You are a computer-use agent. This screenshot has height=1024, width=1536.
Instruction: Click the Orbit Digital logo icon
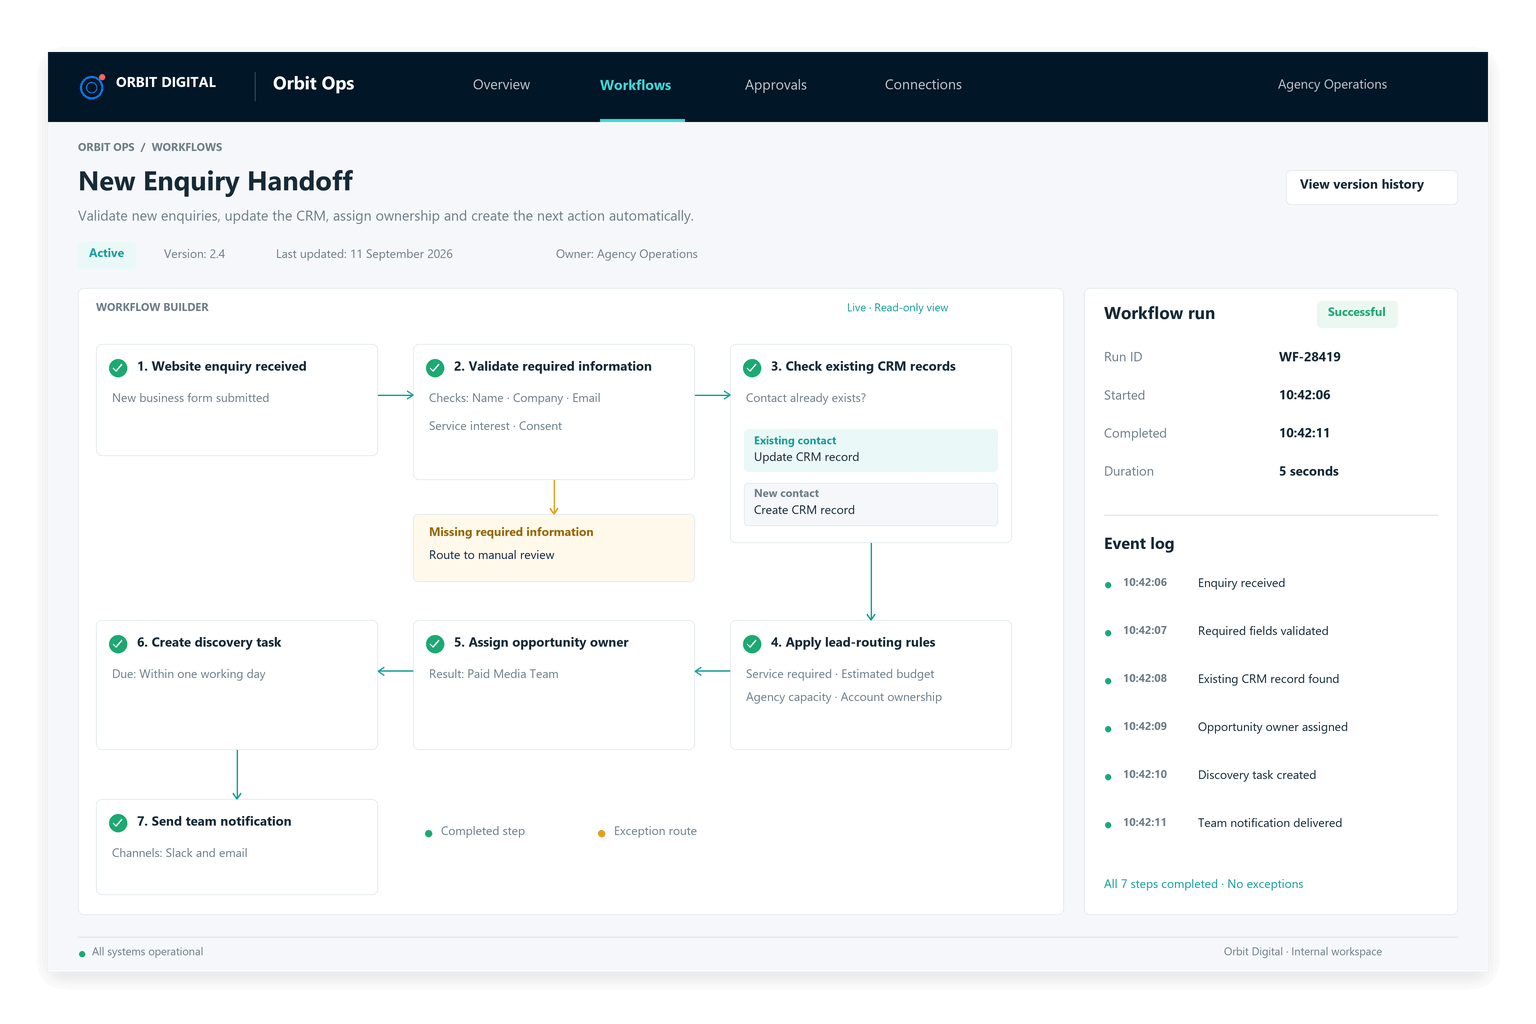point(92,86)
